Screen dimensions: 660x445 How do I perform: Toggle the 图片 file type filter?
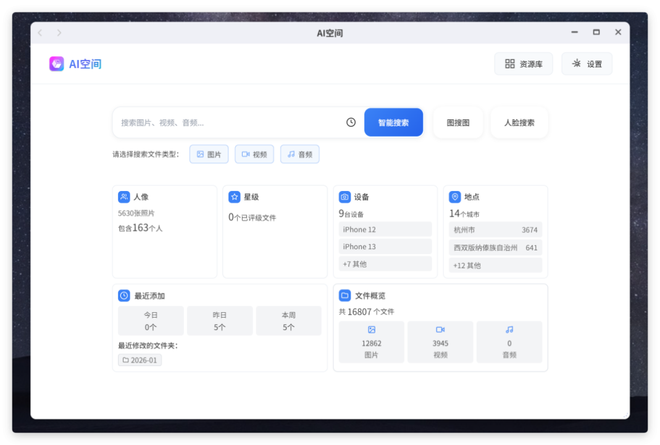click(209, 155)
